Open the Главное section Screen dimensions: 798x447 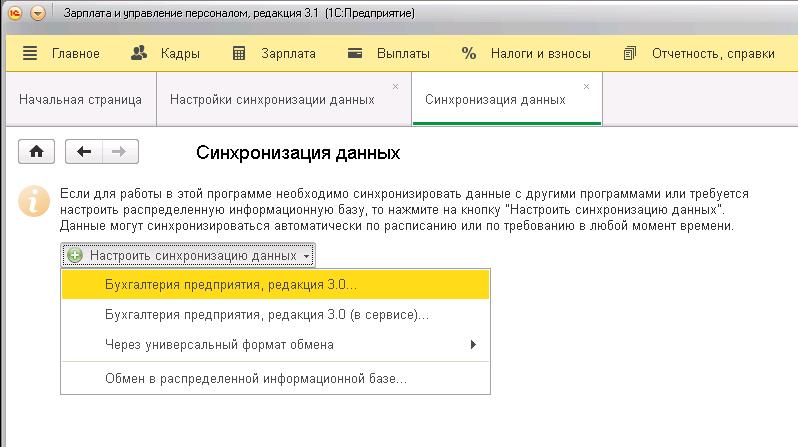pos(76,53)
